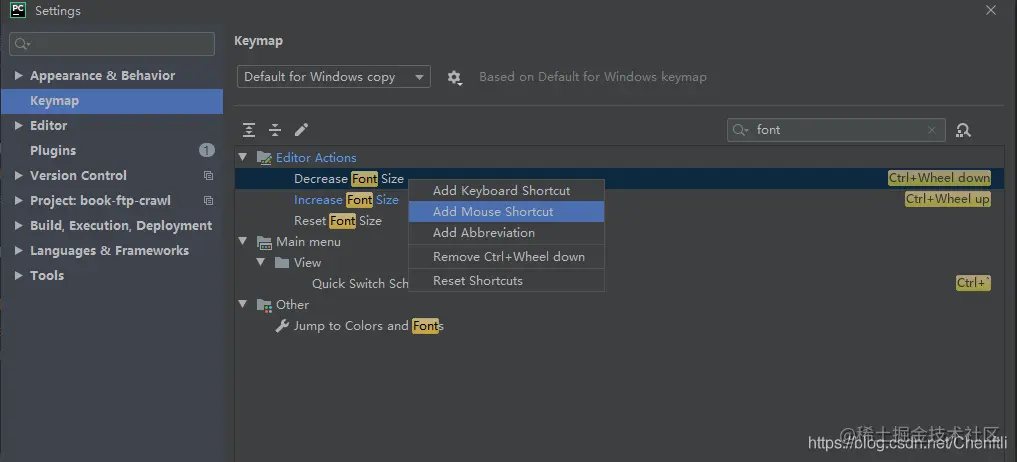Collapse the Other tree node

coord(243,304)
